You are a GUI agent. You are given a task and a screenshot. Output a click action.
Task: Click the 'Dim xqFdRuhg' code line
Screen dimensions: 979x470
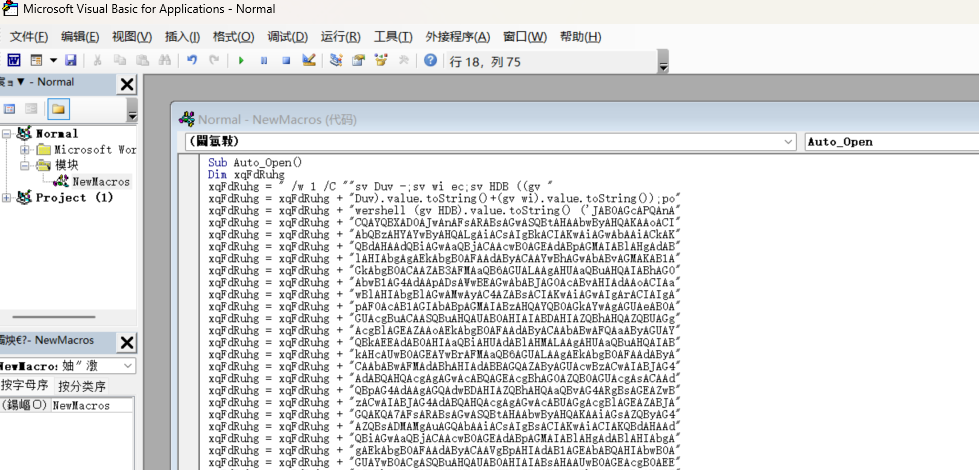pos(246,175)
